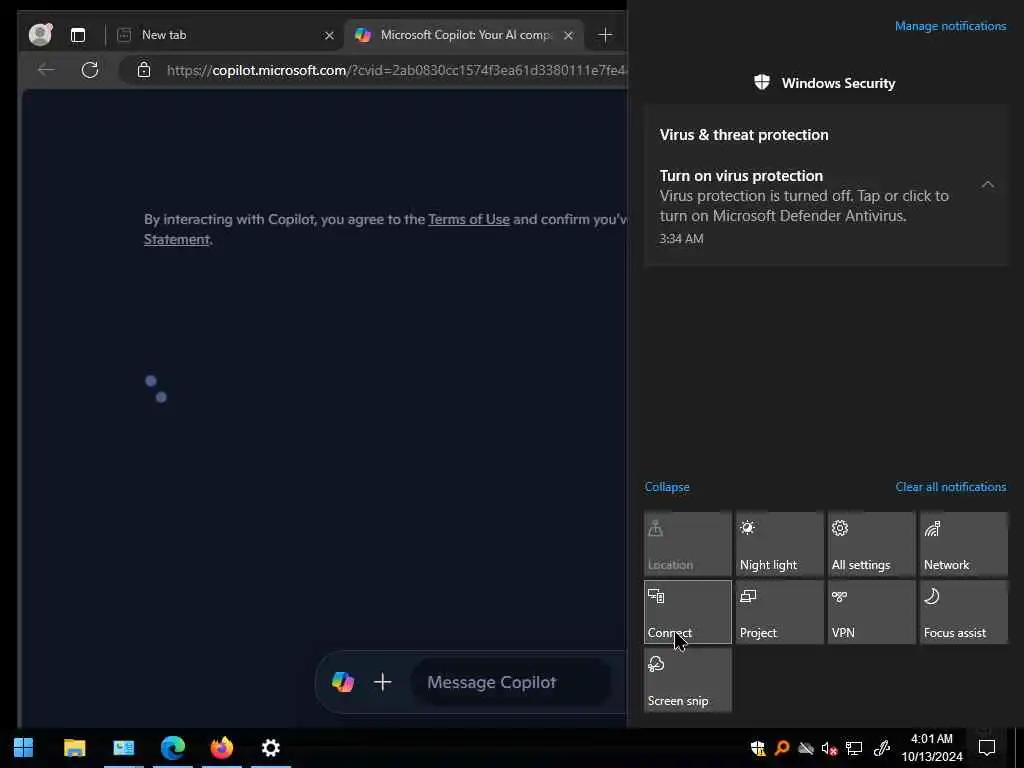The height and width of the screenshot is (768, 1024).
Task: View site info via the lock icon
Action: point(144,70)
